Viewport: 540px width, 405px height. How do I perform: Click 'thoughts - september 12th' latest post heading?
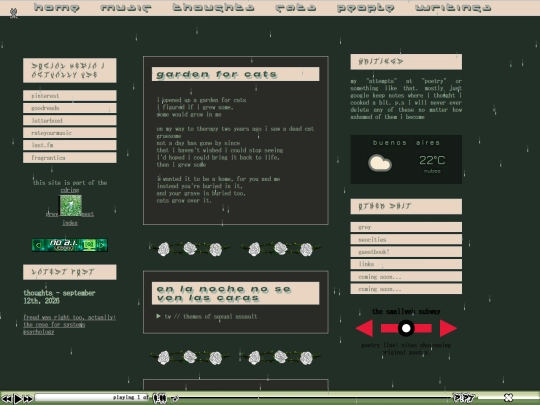click(x=59, y=297)
